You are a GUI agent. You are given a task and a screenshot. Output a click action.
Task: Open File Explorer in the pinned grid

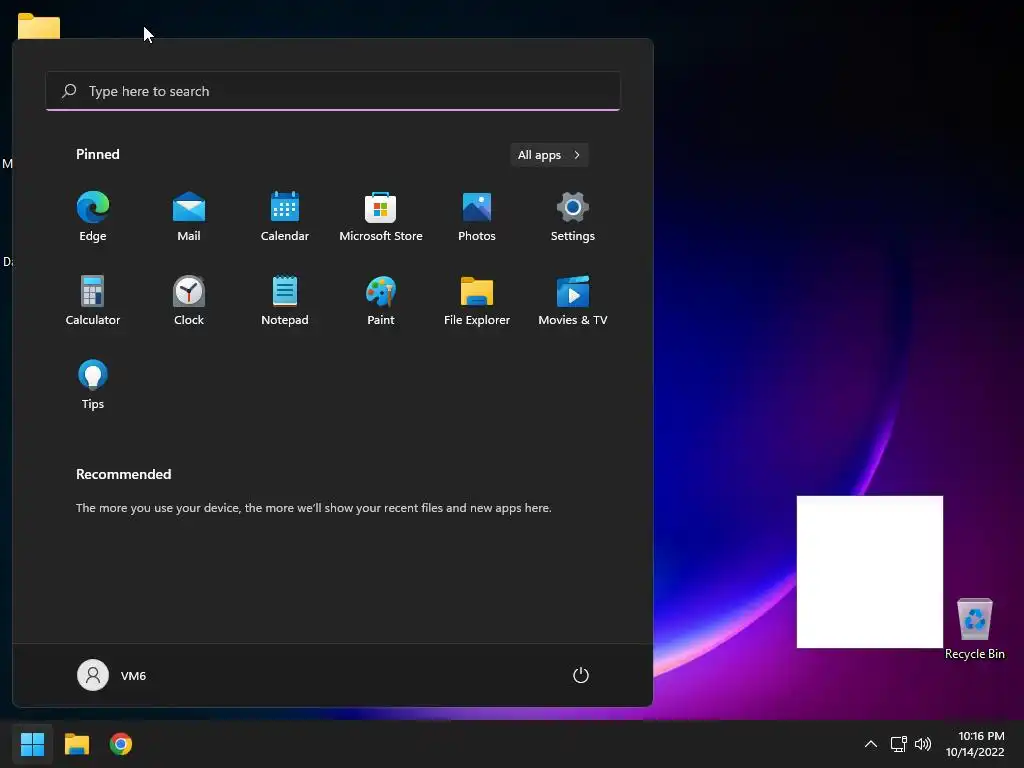tap(477, 301)
